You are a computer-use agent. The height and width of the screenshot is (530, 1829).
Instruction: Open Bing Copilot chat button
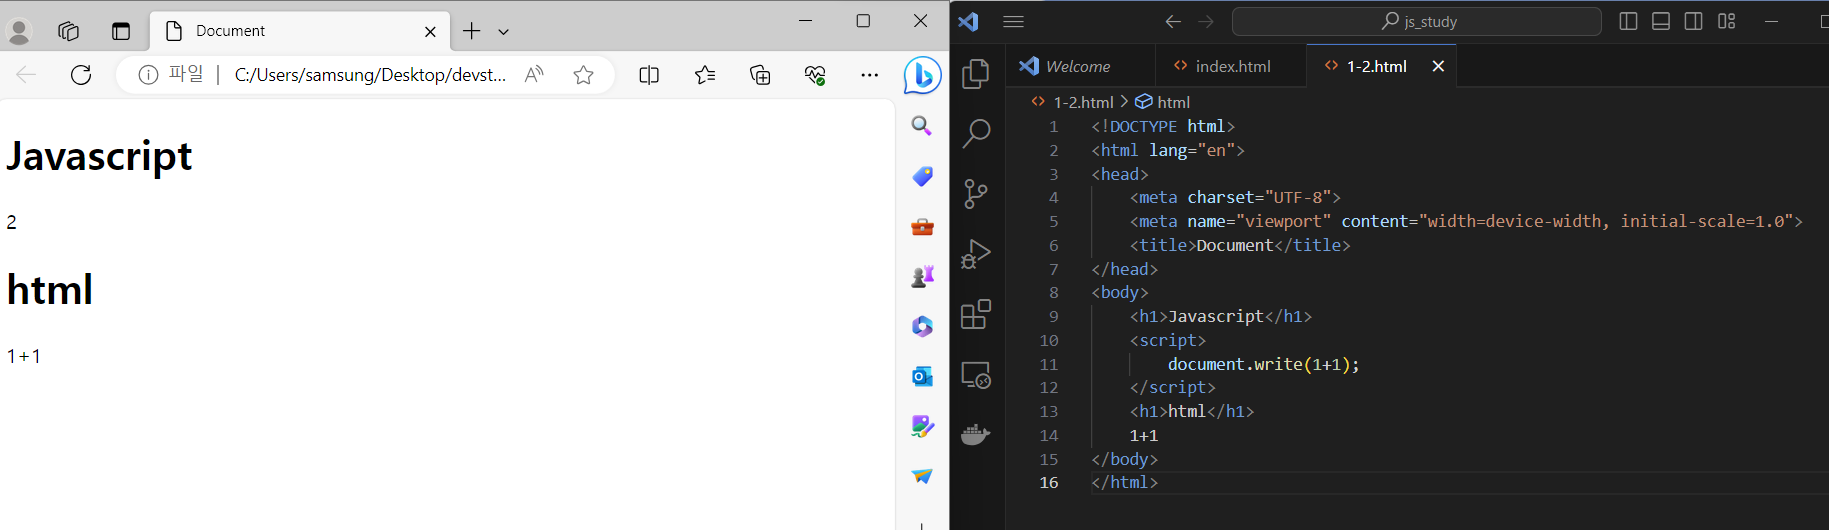pos(922,75)
